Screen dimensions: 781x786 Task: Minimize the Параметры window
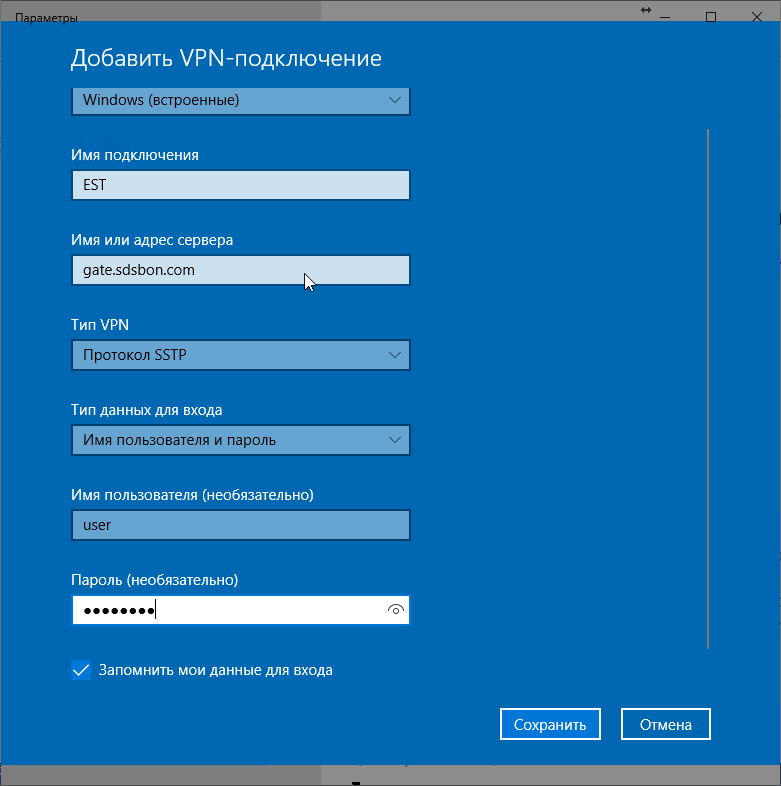coord(665,18)
